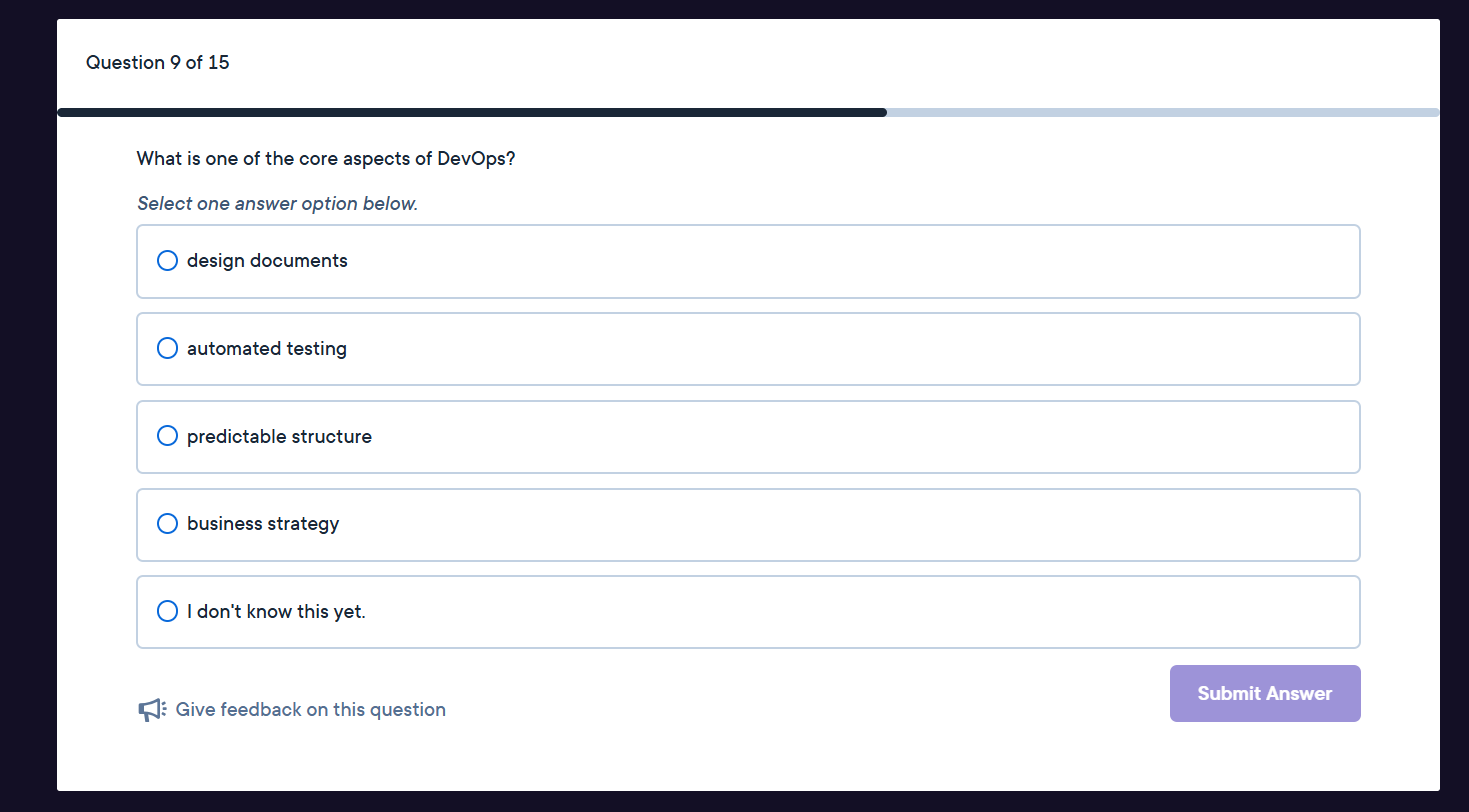Select the I don't know this yet radio
The image size is (1469, 812).
168,611
